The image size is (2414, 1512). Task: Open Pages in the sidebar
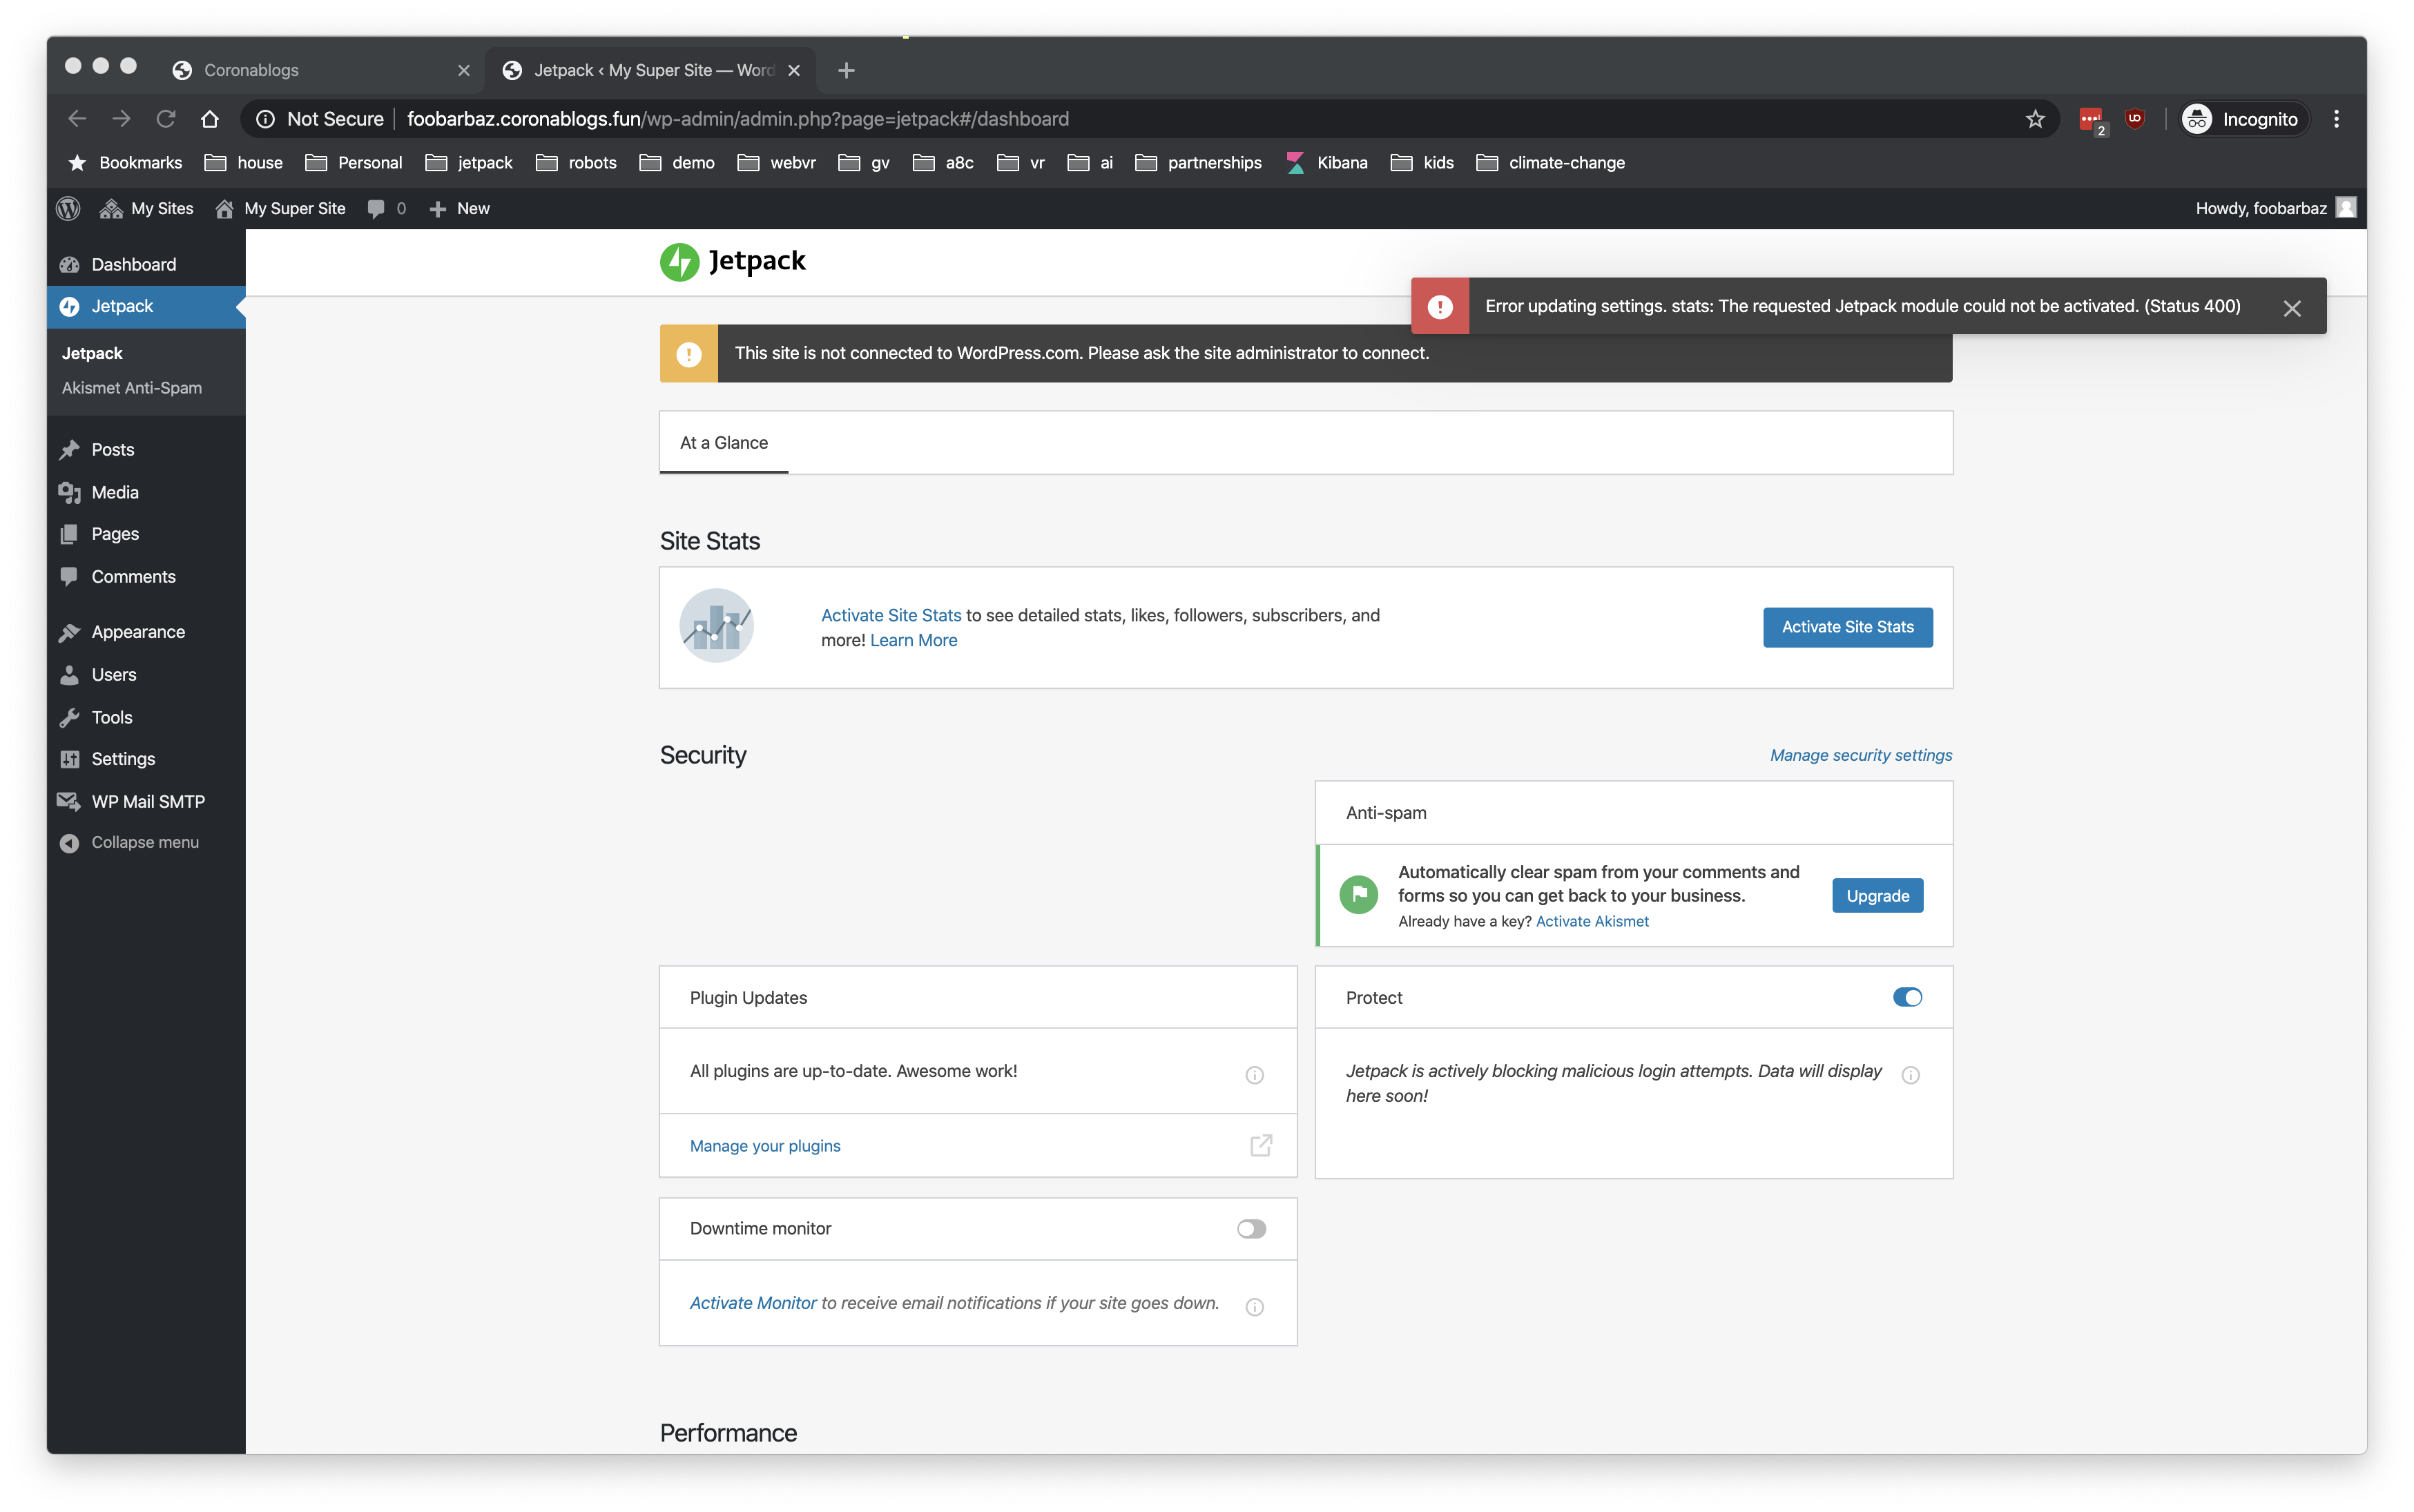pyautogui.click(x=146, y=534)
